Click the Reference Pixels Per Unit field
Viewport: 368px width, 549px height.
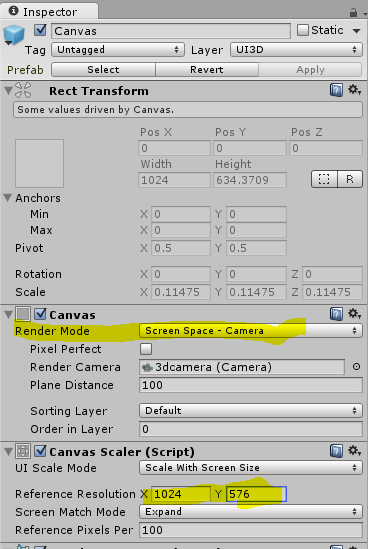251,530
